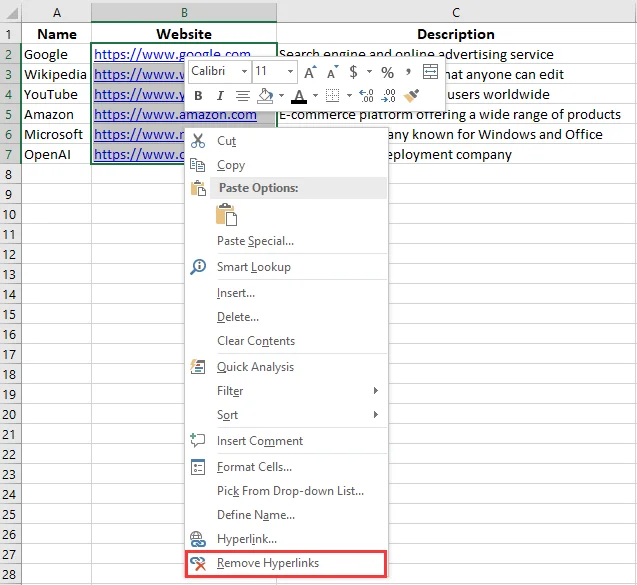The width and height of the screenshot is (637, 585).
Task: Open Hyperlink... dialog
Action: tap(286, 539)
